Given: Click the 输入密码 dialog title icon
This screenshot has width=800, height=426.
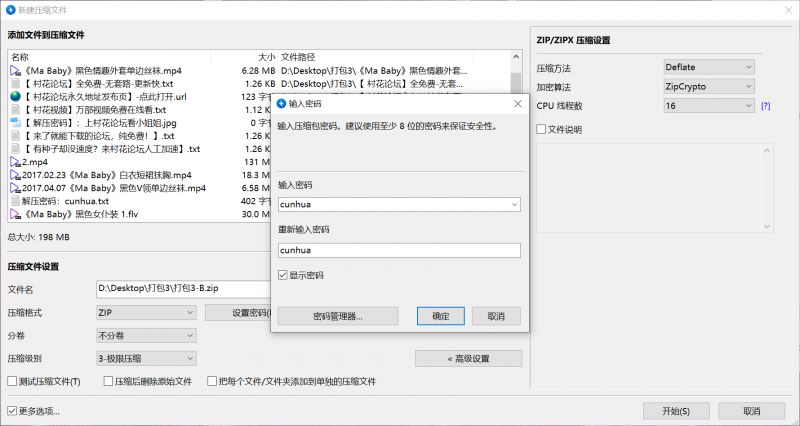Looking at the screenshot, I should [x=281, y=103].
